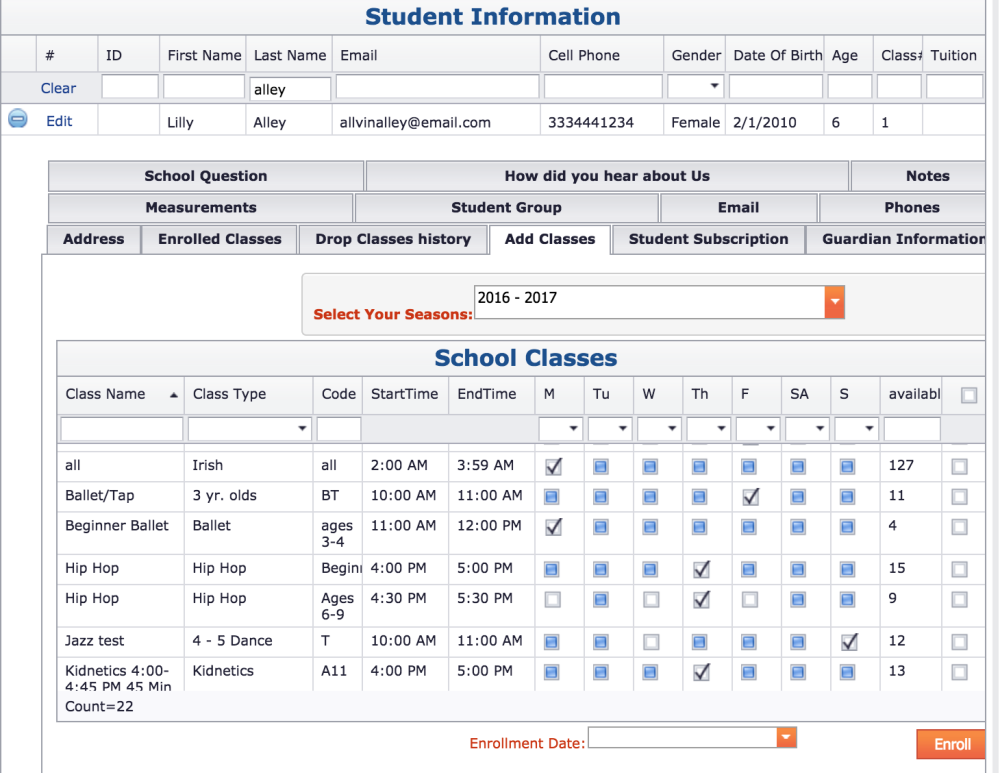Click the Cell Phone filter field
Screen dimensions: 1000x773
pos(603,87)
